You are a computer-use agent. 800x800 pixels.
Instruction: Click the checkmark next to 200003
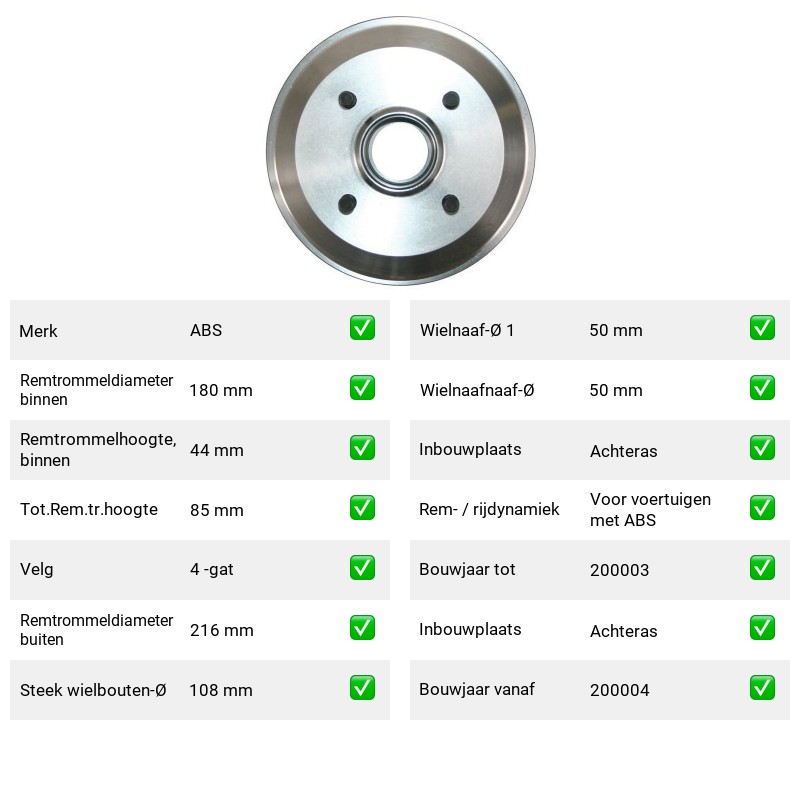tap(762, 568)
